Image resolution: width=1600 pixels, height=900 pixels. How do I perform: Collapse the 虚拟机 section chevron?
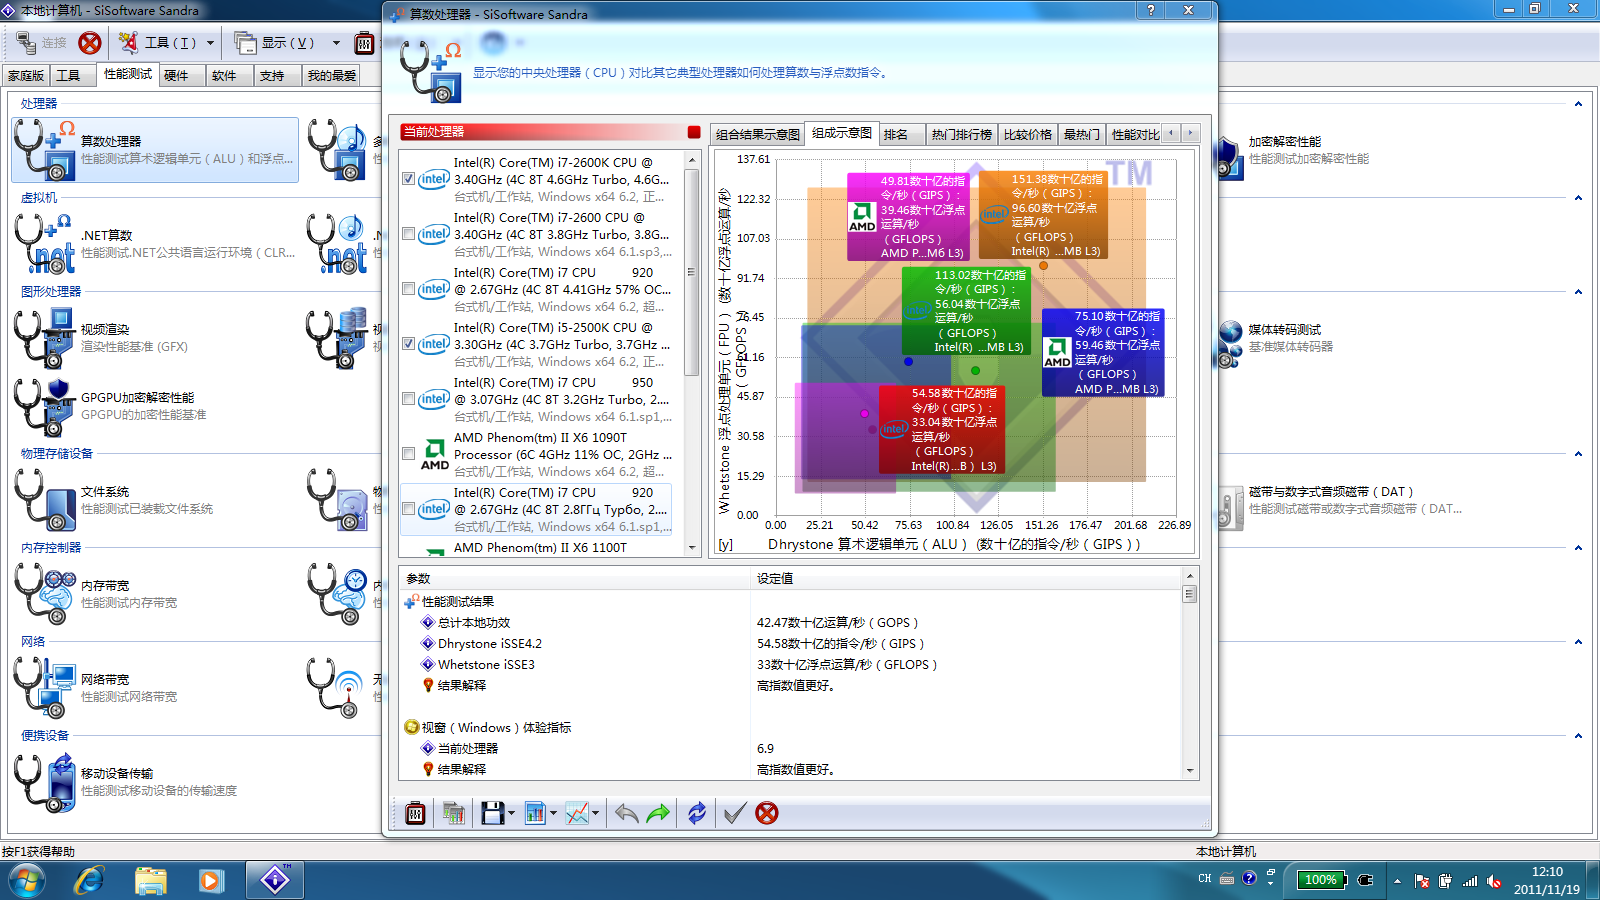click(x=1578, y=198)
